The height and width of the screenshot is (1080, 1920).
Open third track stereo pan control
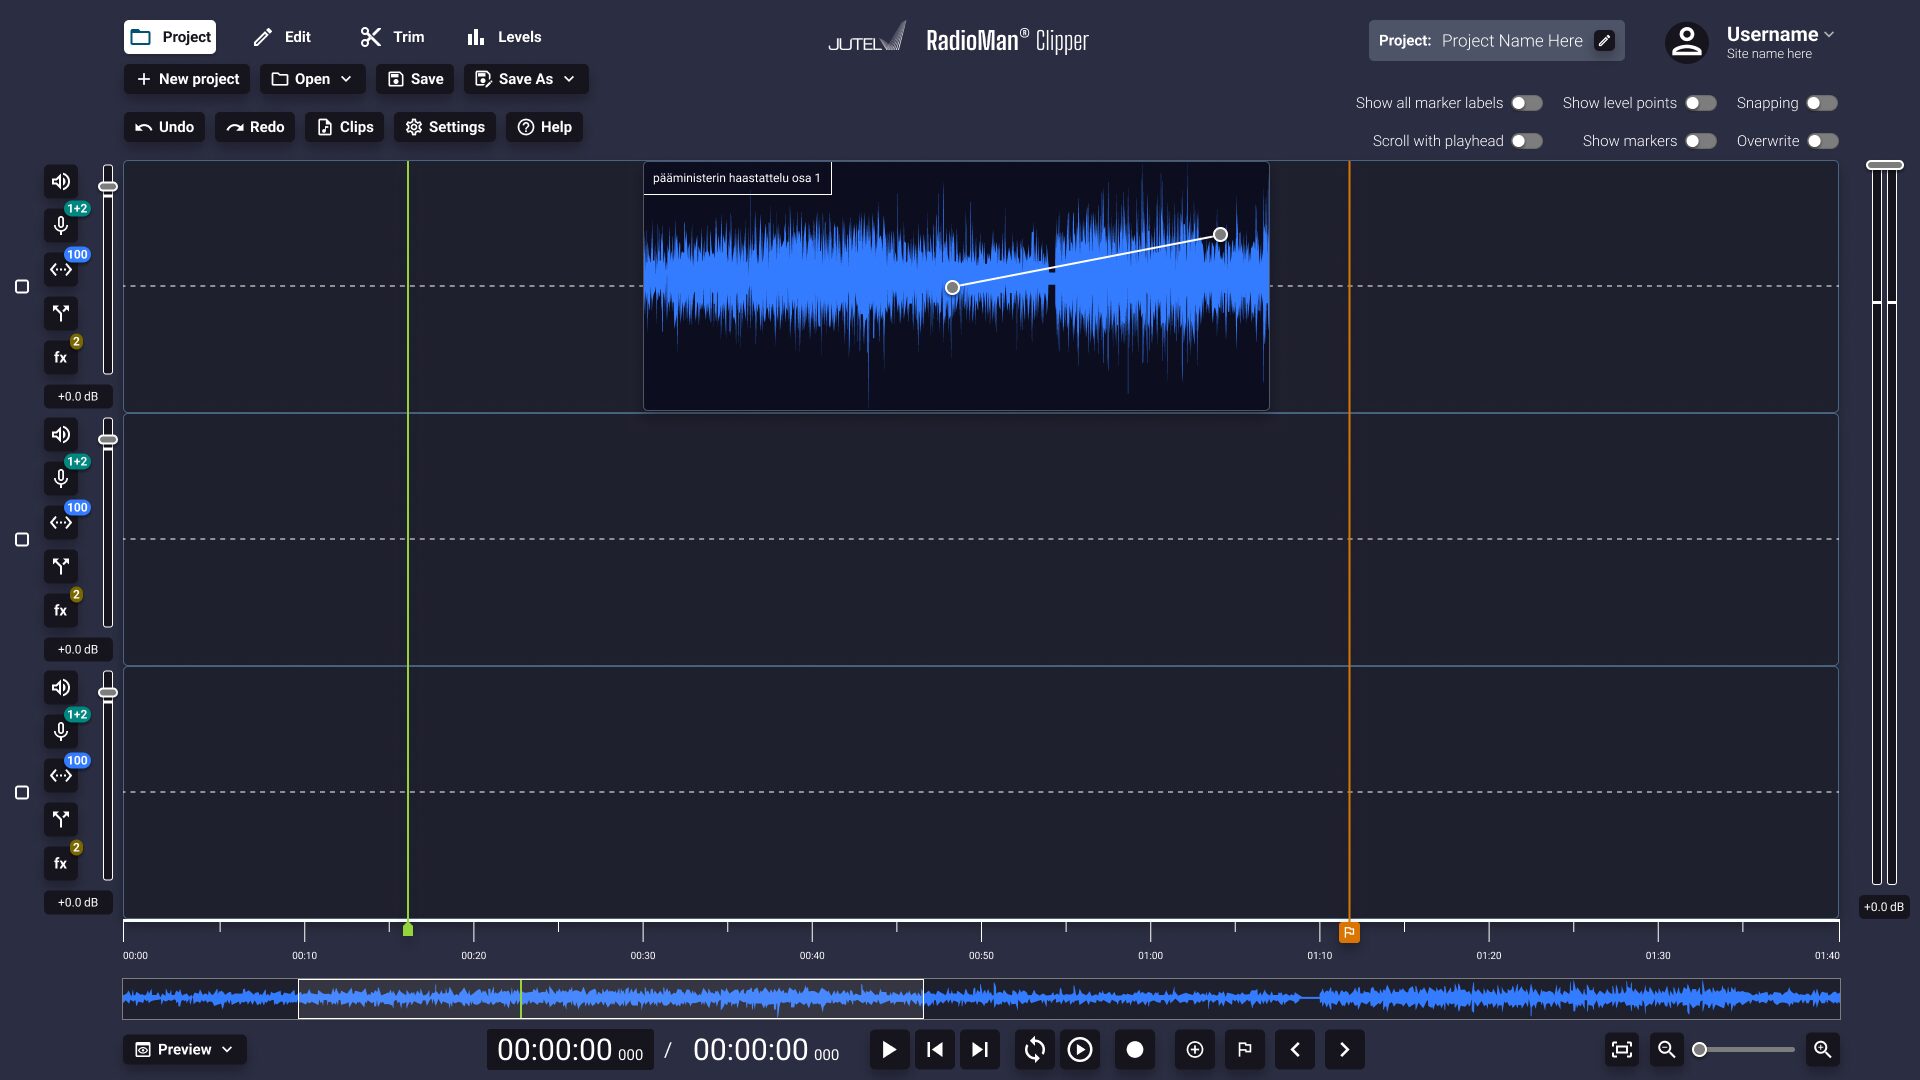click(x=61, y=775)
